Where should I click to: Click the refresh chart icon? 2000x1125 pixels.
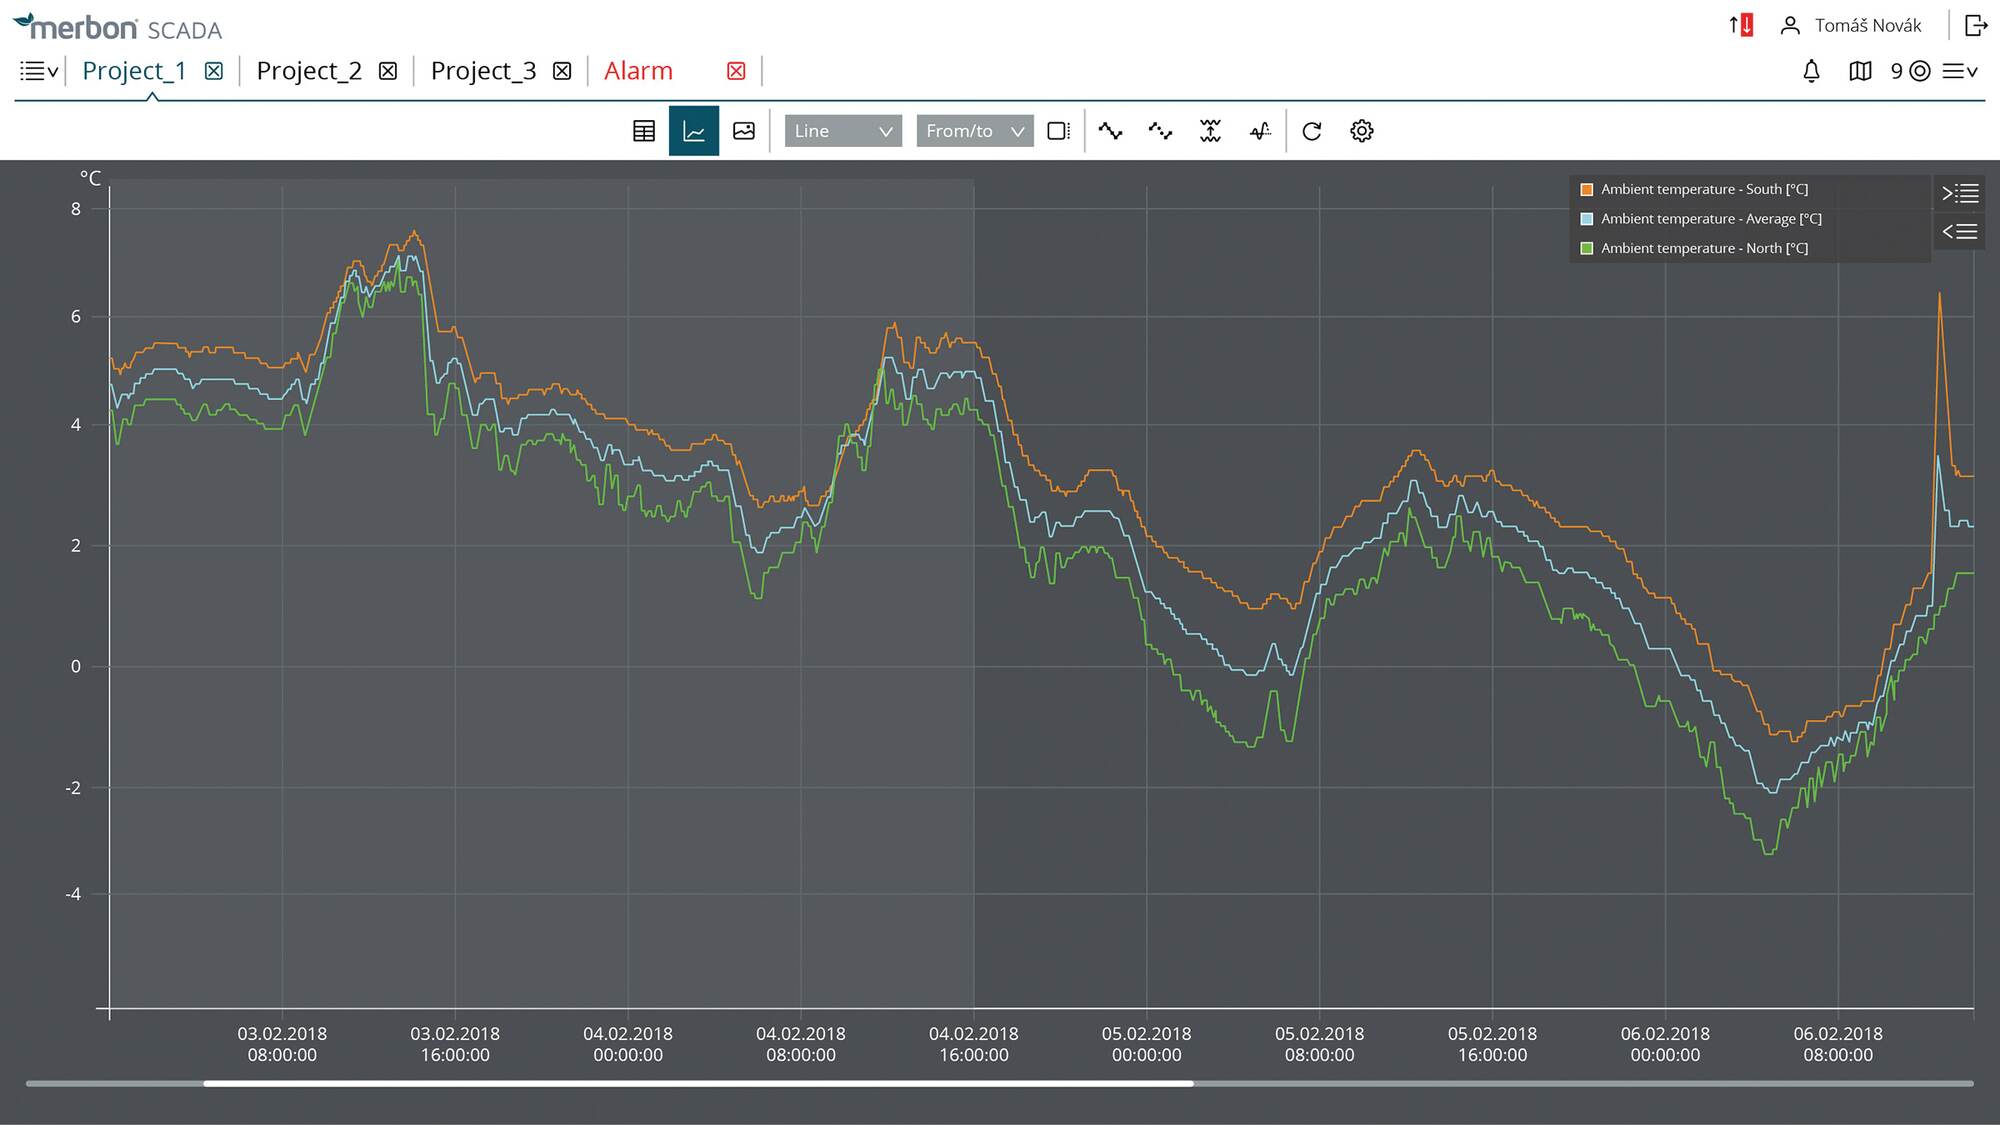(x=1312, y=131)
